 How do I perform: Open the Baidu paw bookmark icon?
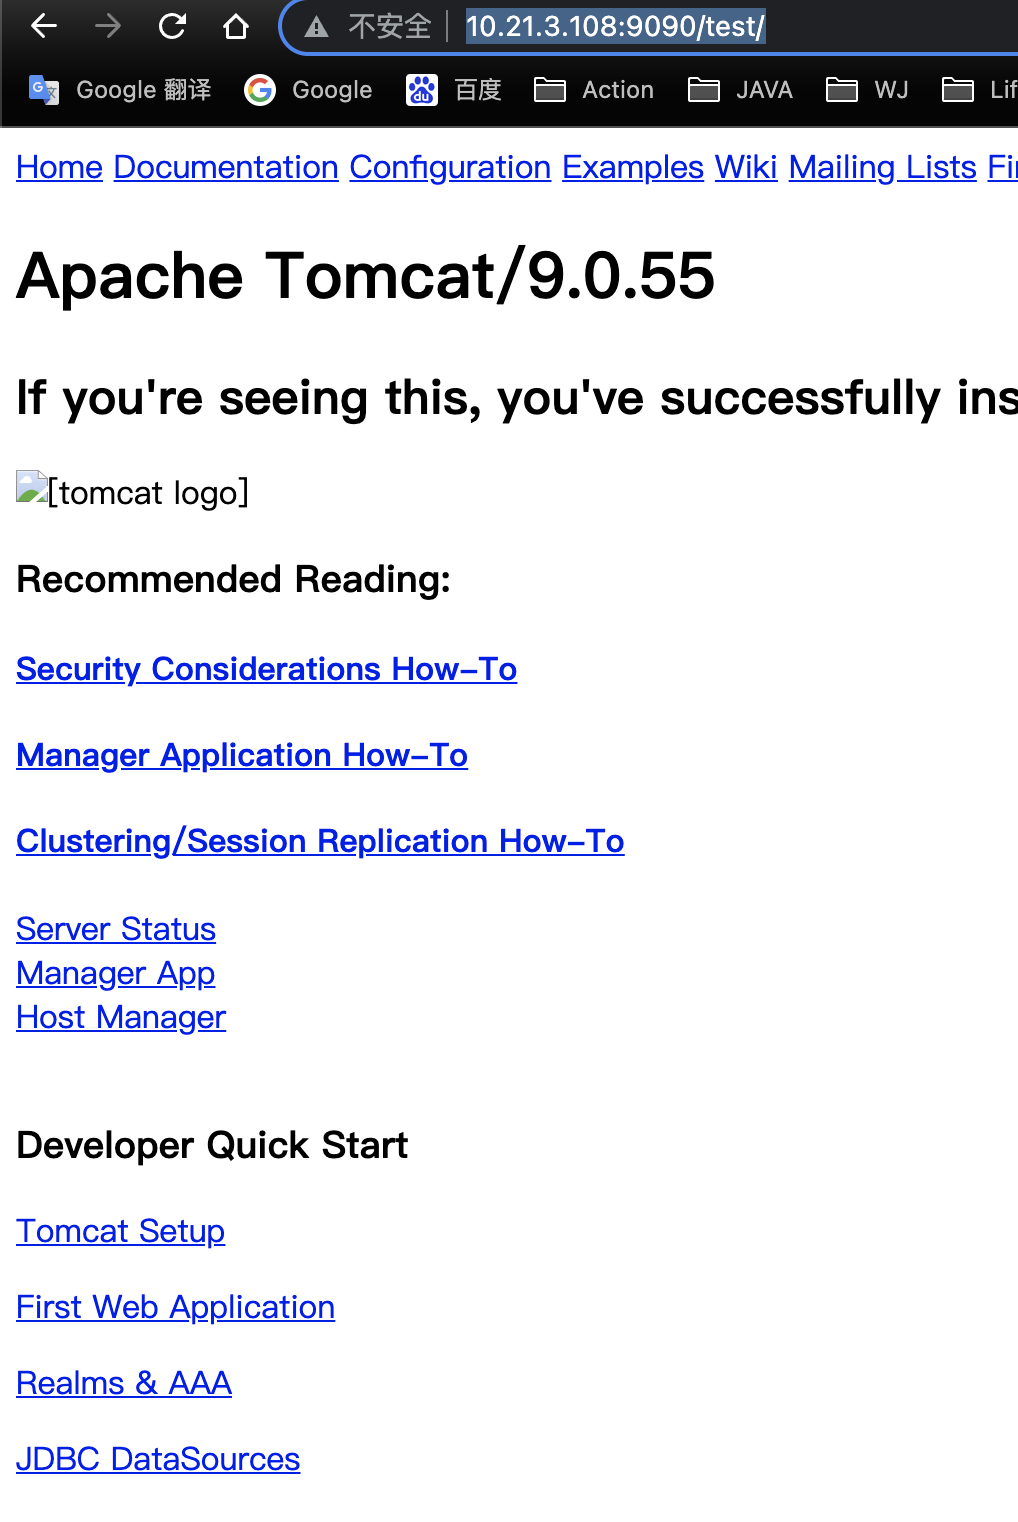tap(422, 90)
